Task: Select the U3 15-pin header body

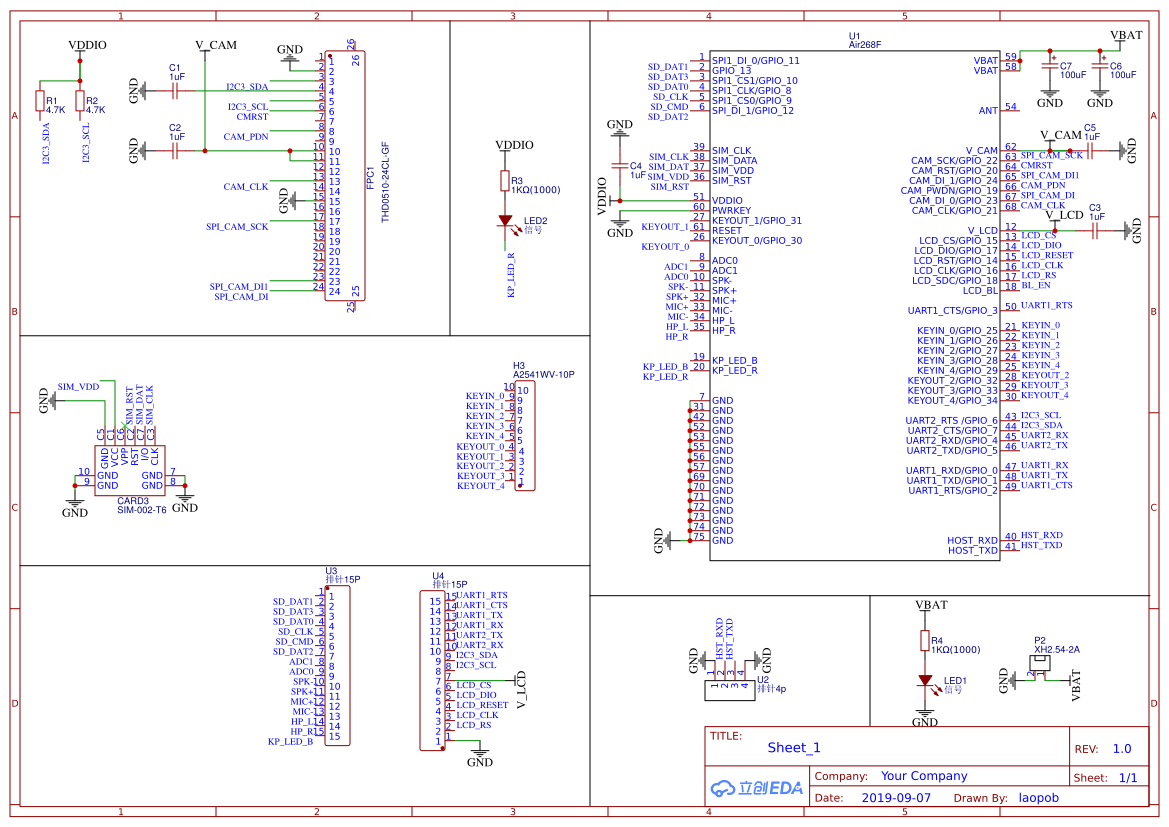Action: click(x=338, y=666)
